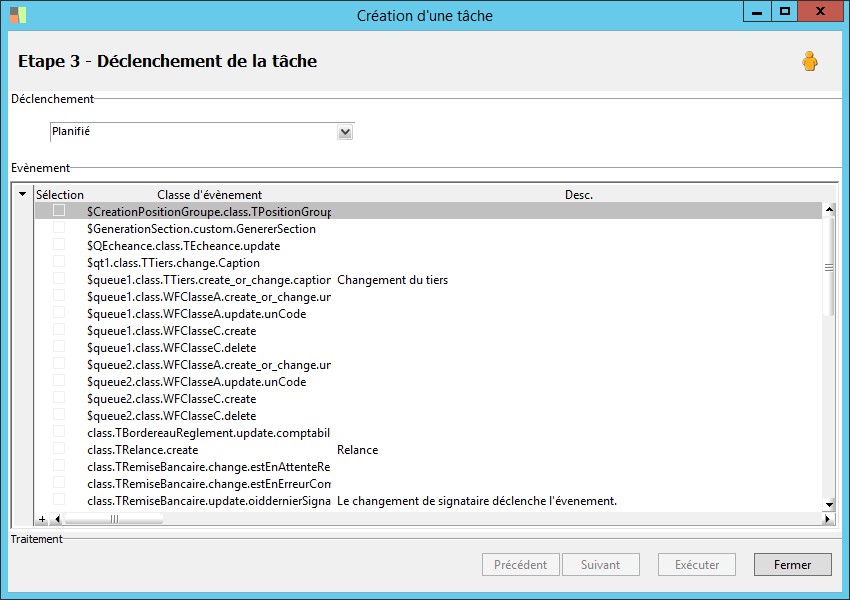Click the Suivant button
Viewport: 850px width, 600px height.
(601, 565)
